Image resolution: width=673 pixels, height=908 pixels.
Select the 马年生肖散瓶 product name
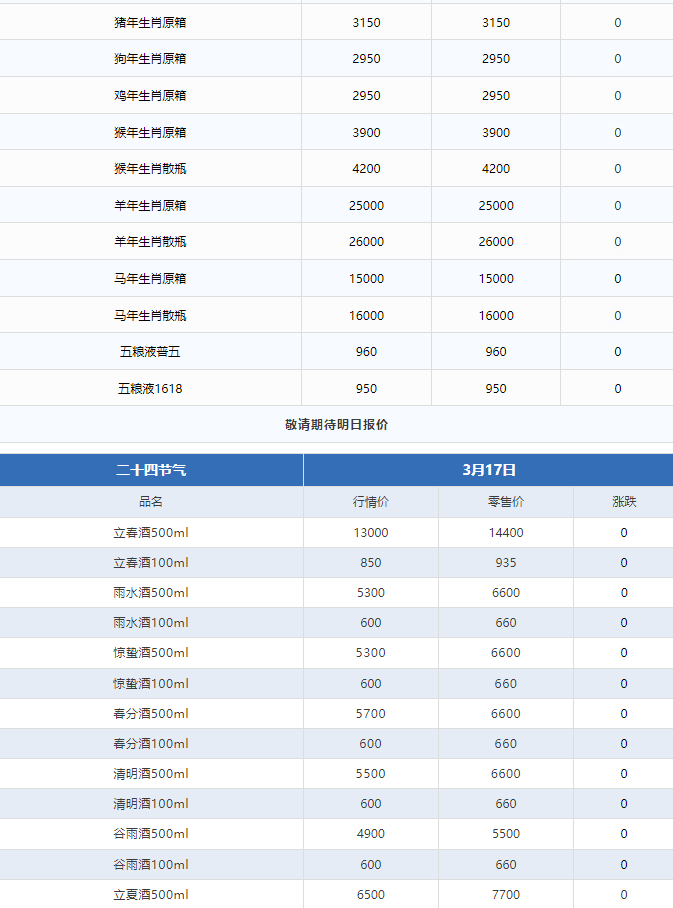click(x=150, y=316)
